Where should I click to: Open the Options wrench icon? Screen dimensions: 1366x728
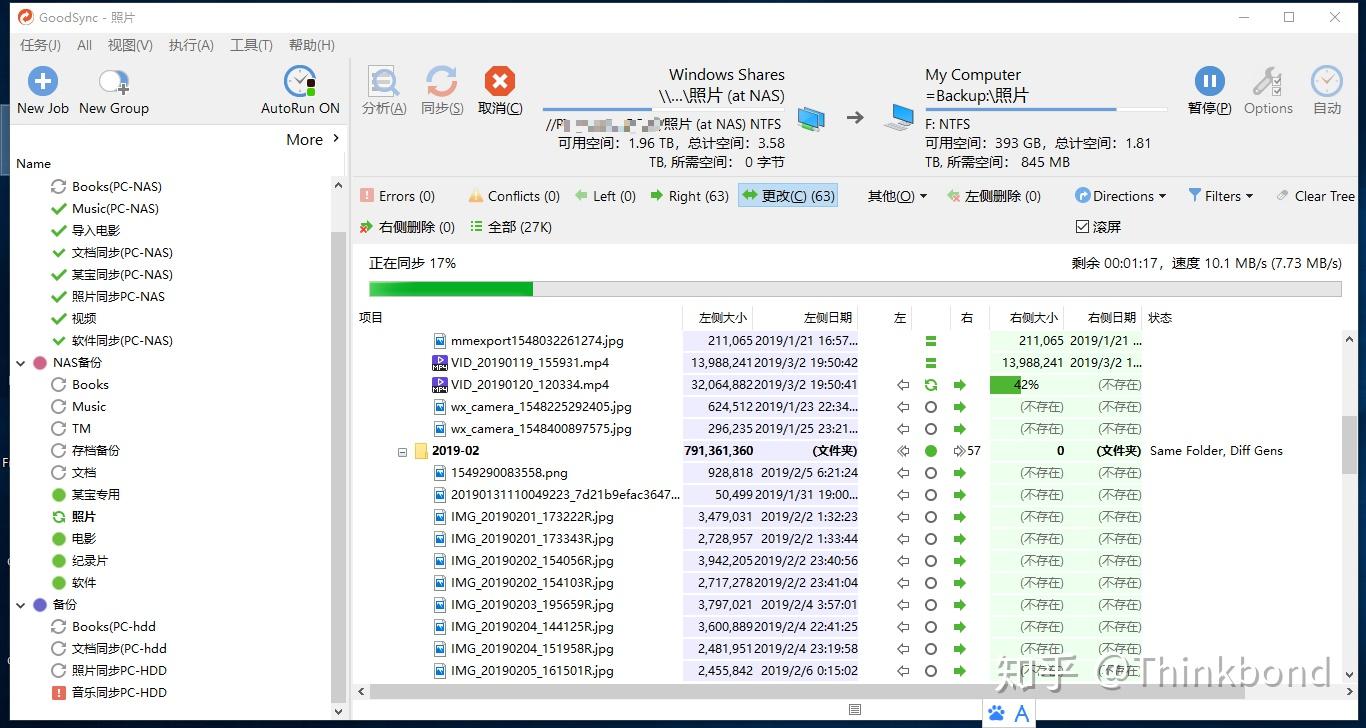(1268, 81)
